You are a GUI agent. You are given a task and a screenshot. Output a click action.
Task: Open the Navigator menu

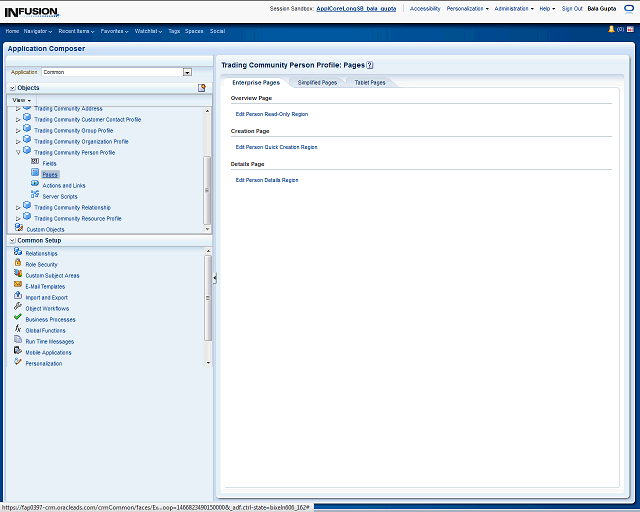[x=38, y=31]
